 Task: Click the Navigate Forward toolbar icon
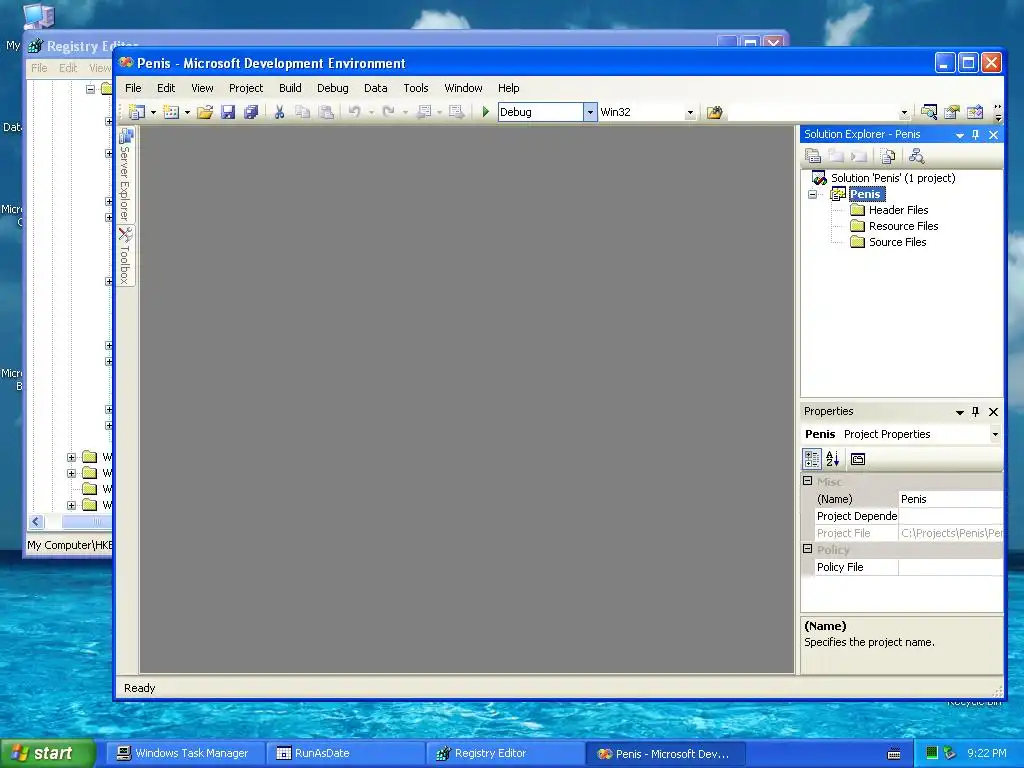[x=456, y=112]
